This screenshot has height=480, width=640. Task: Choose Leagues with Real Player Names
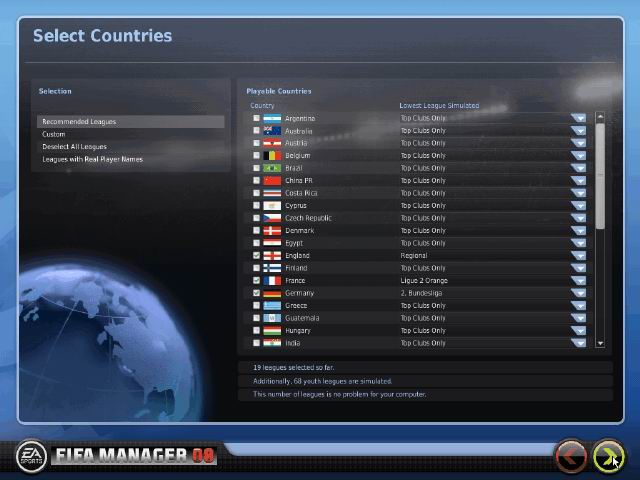click(131, 159)
